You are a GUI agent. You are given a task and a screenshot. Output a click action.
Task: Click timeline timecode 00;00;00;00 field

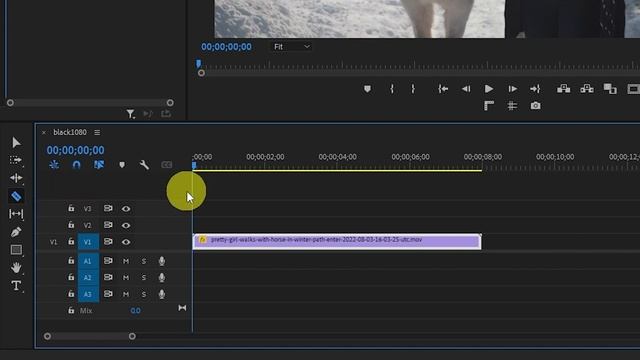(x=76, y=150)
